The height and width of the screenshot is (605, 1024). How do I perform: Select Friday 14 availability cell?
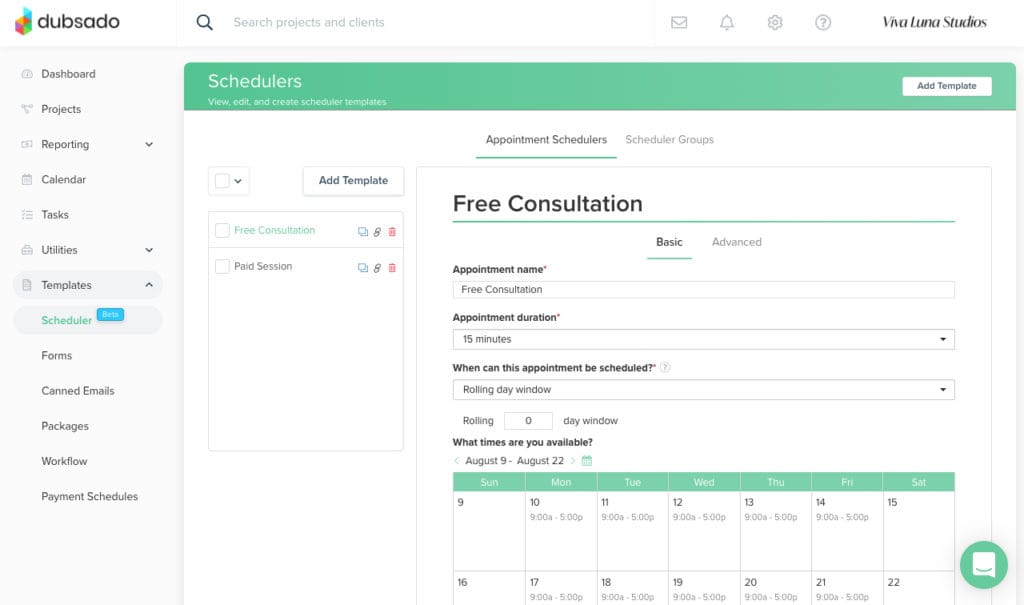tap(847, 531)
